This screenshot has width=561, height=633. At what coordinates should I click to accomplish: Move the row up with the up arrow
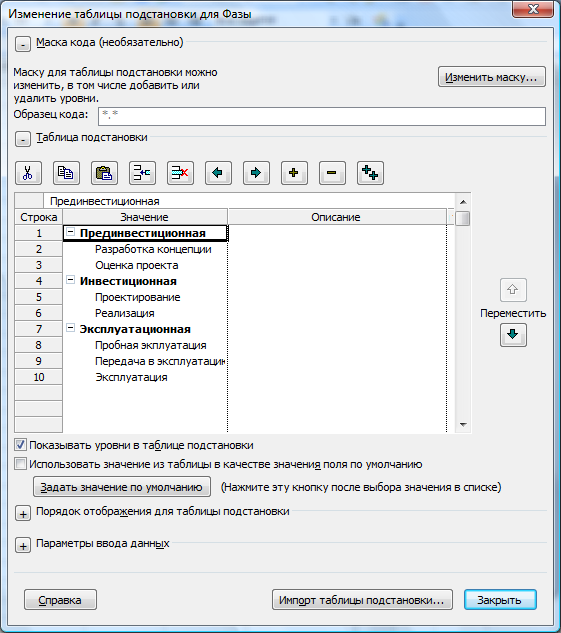pyautogui.click(x=513, y=290)
